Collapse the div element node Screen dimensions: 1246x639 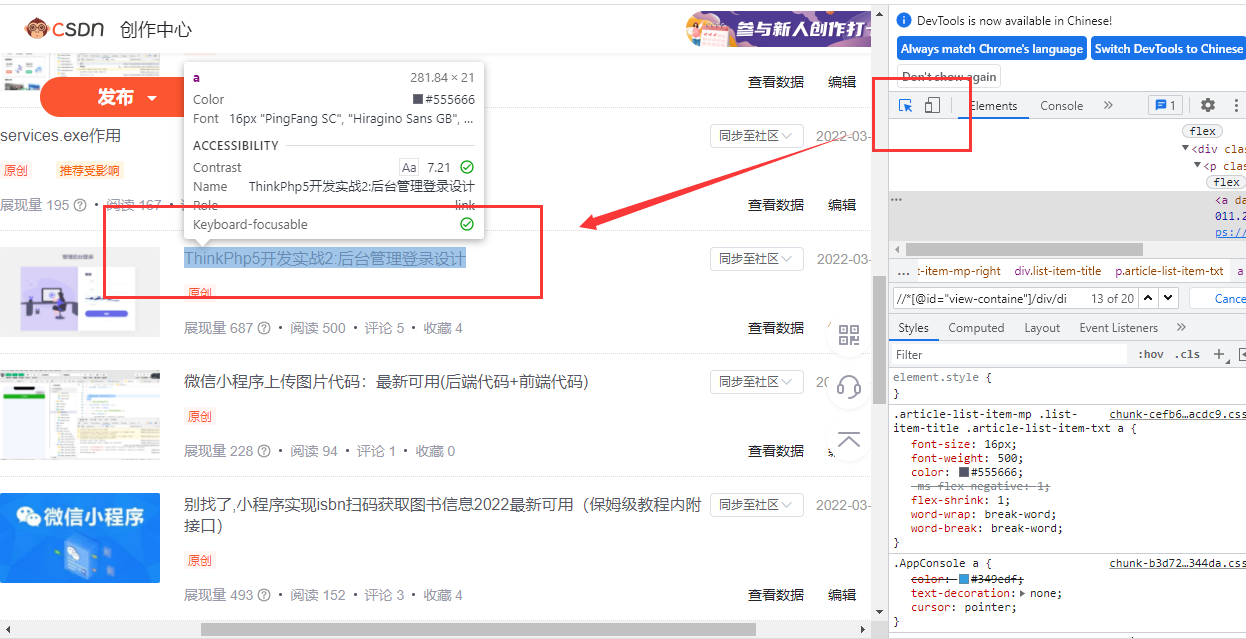pos(1186,149)
